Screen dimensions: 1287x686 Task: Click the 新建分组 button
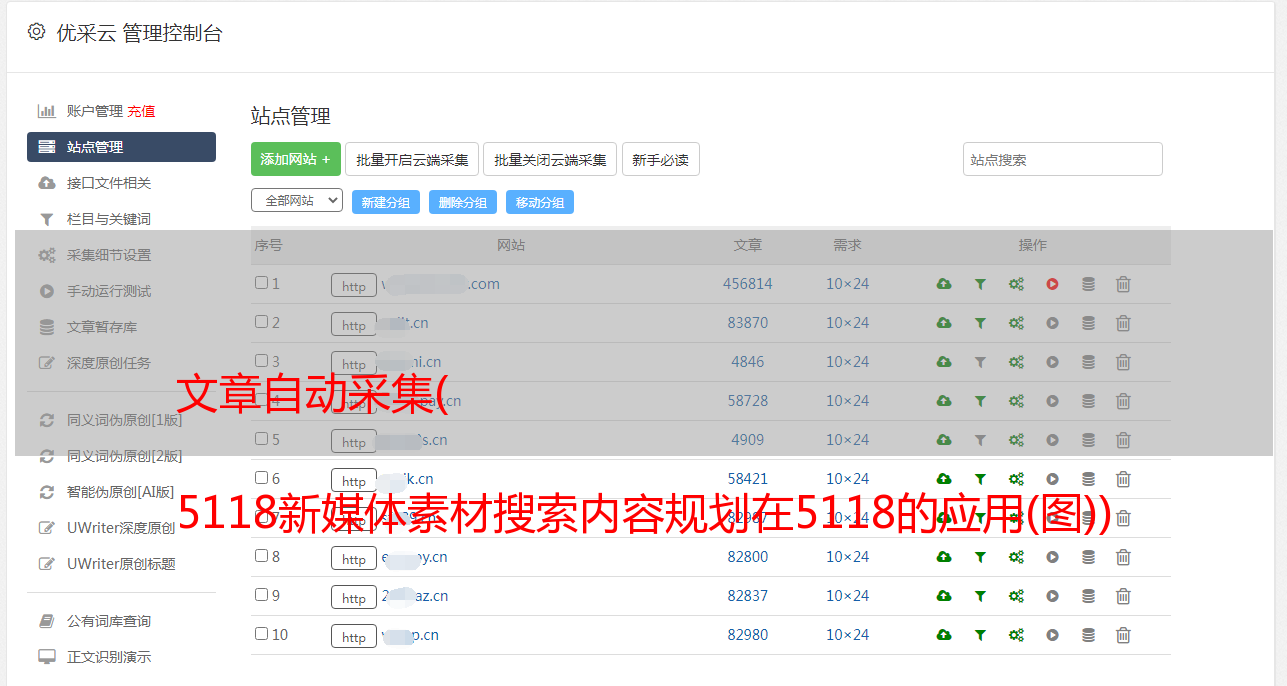coord(386,202)
